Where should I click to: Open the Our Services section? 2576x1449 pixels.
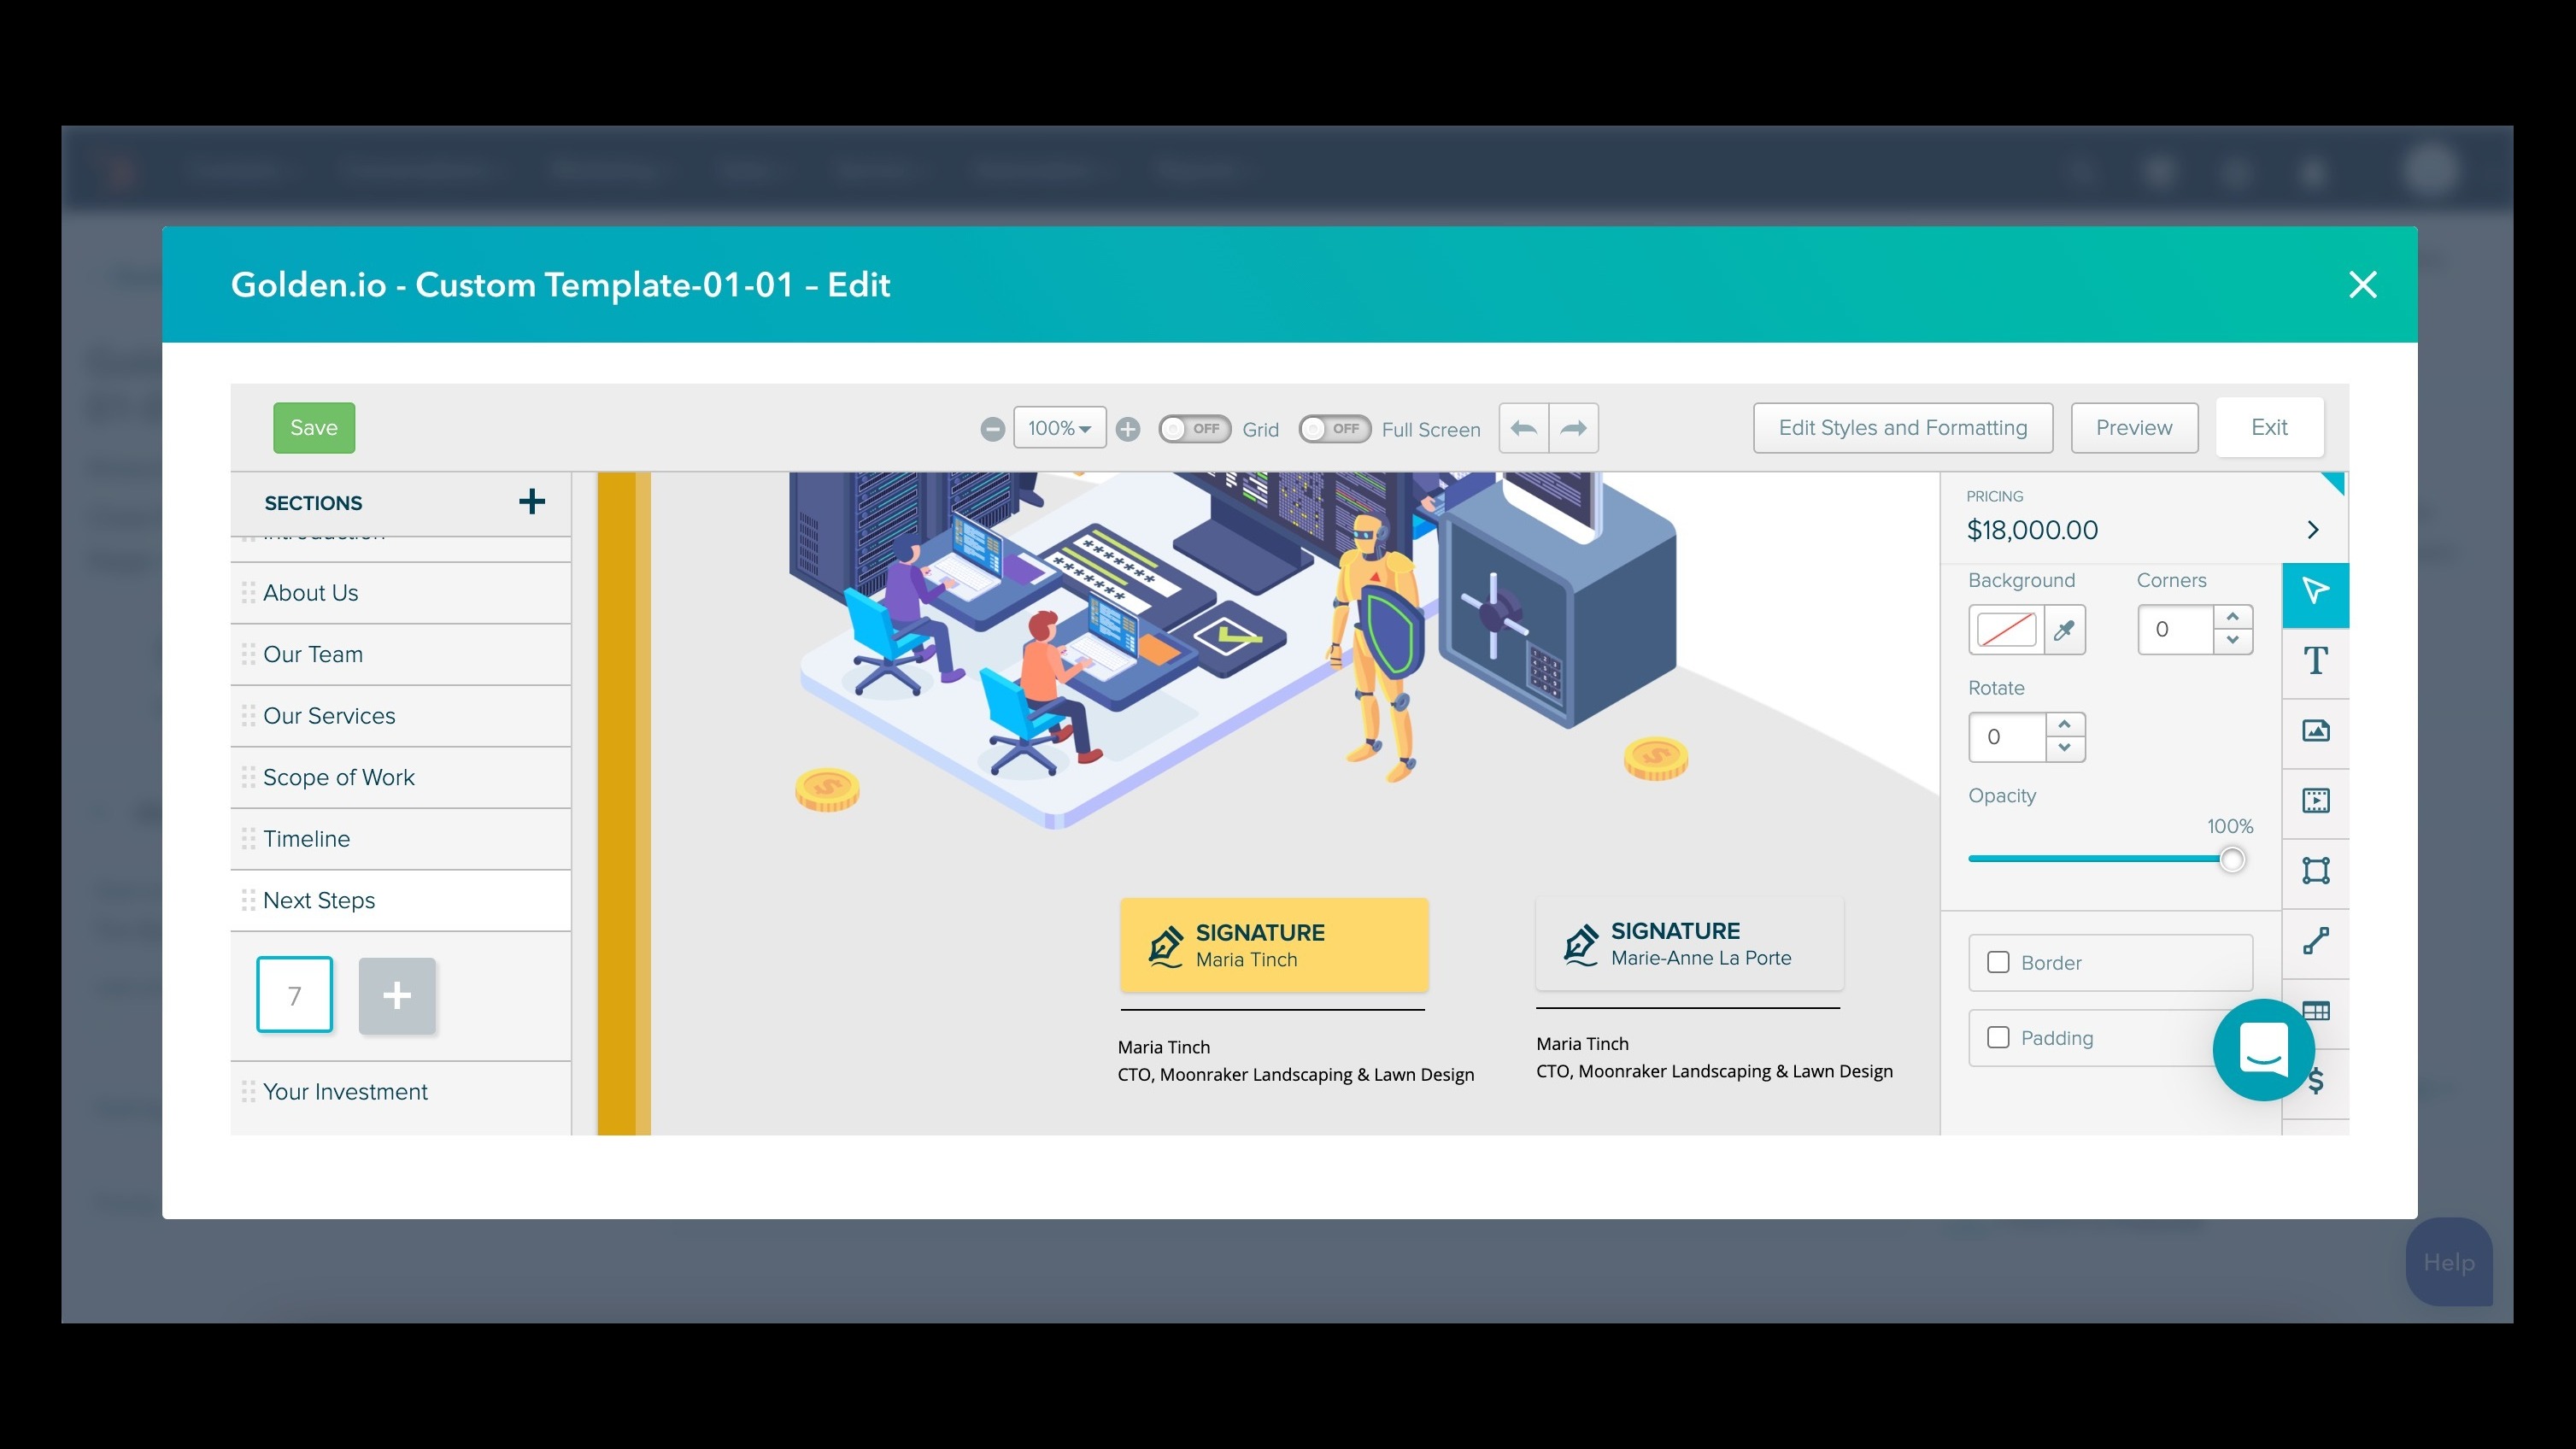pyautogui.click(x=329, y=716)
